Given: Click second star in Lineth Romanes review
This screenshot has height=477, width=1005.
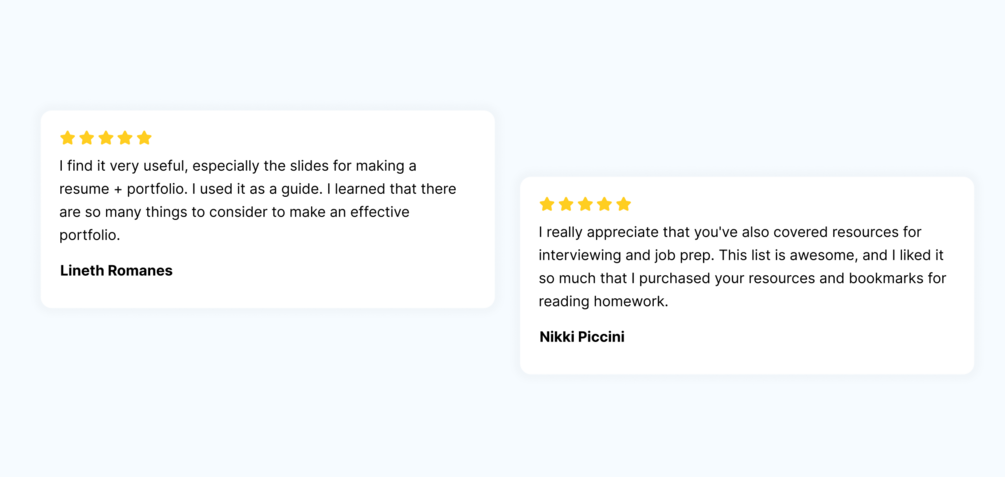Looking at the screenshot, I should click(87, 138).
